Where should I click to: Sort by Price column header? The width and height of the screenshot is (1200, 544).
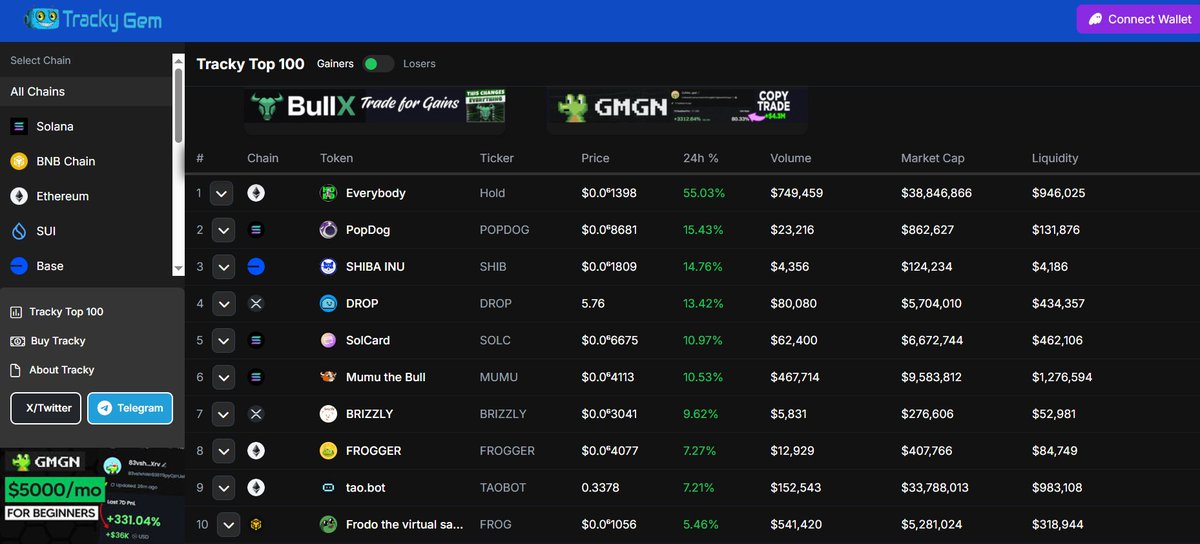[595, 158]
